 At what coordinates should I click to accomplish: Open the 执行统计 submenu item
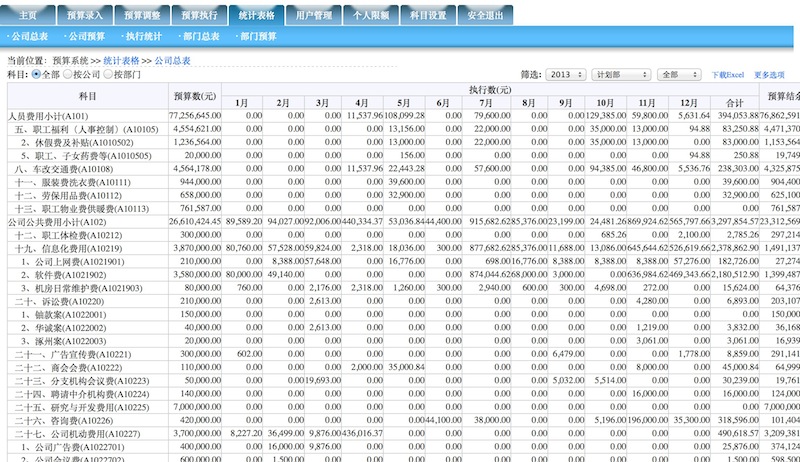[142, 37]
